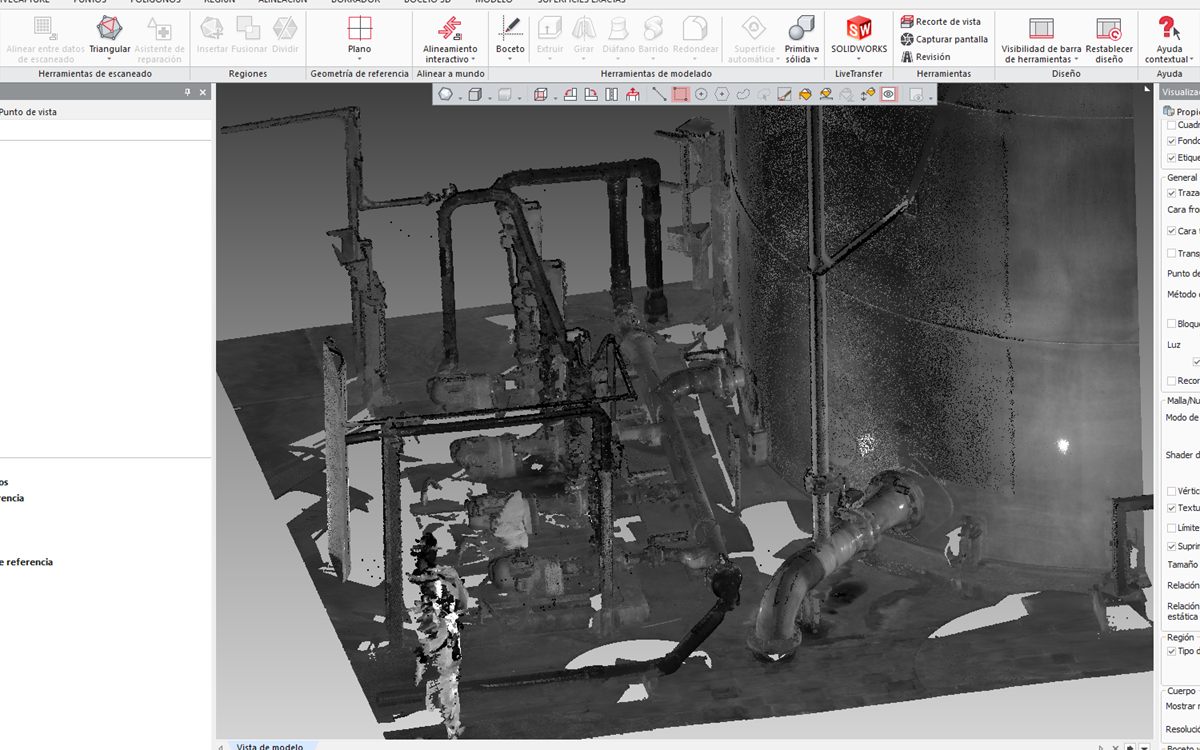Select the Boceto sketch tool
1200x750 pixels.
(x=510, y=34)
